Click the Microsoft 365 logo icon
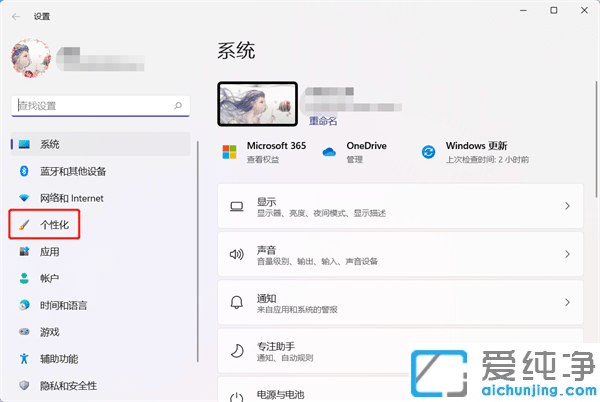600x402 pixels. (x=230, y=152)
